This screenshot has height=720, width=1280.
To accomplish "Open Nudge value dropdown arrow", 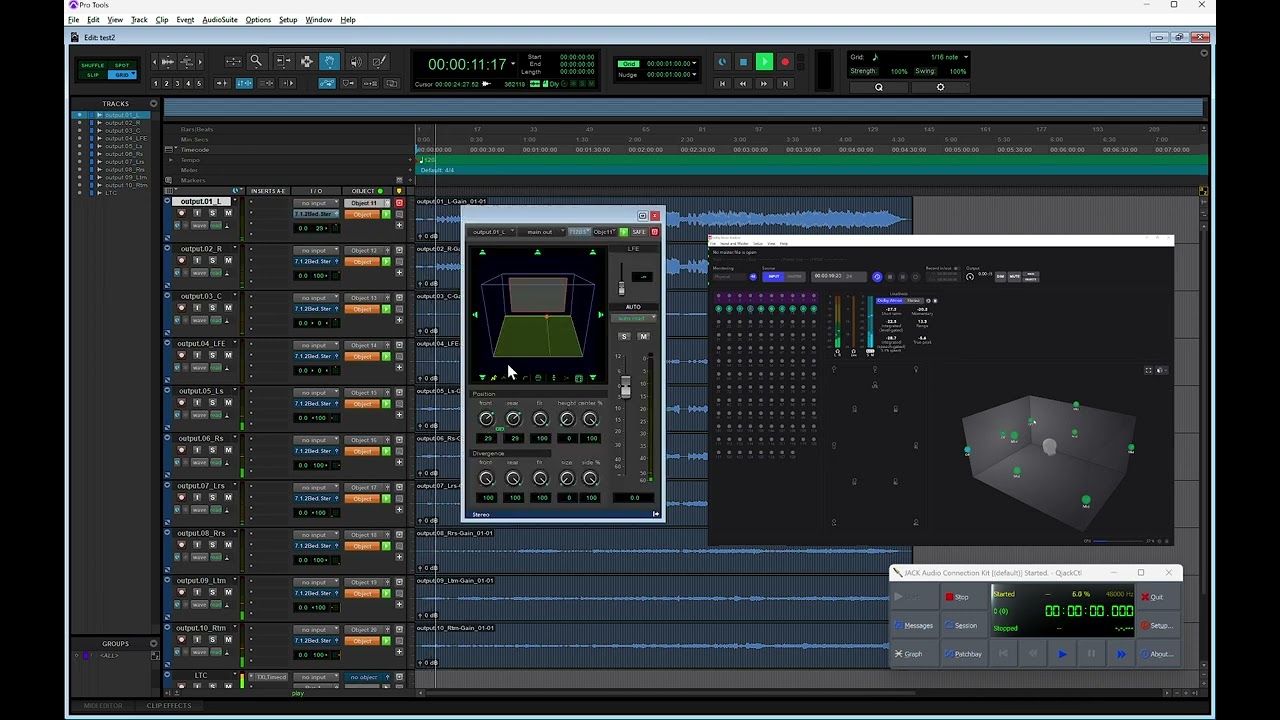I will tap(694, 74).
